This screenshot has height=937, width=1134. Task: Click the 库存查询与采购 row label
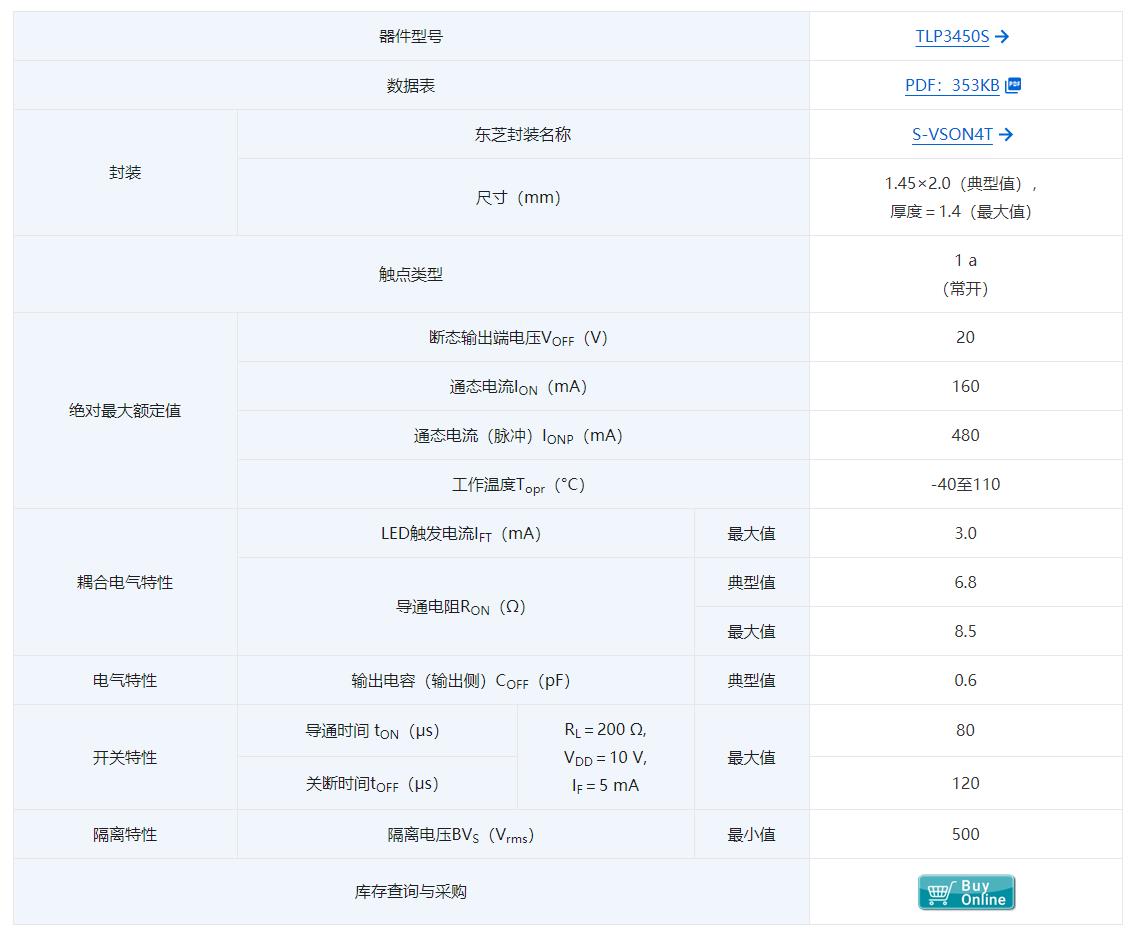(411, 892)
